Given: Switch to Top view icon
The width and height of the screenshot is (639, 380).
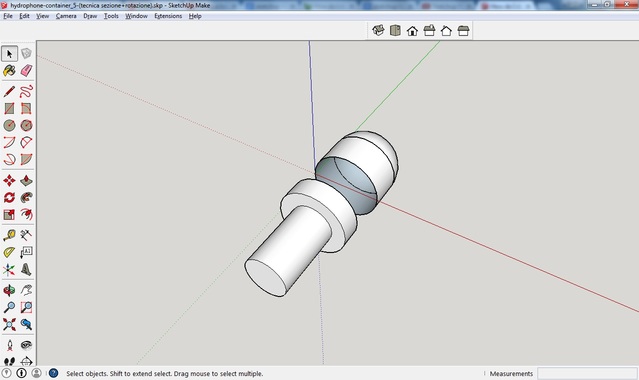Looking at the screenshot, I should (x=395, y=31).
